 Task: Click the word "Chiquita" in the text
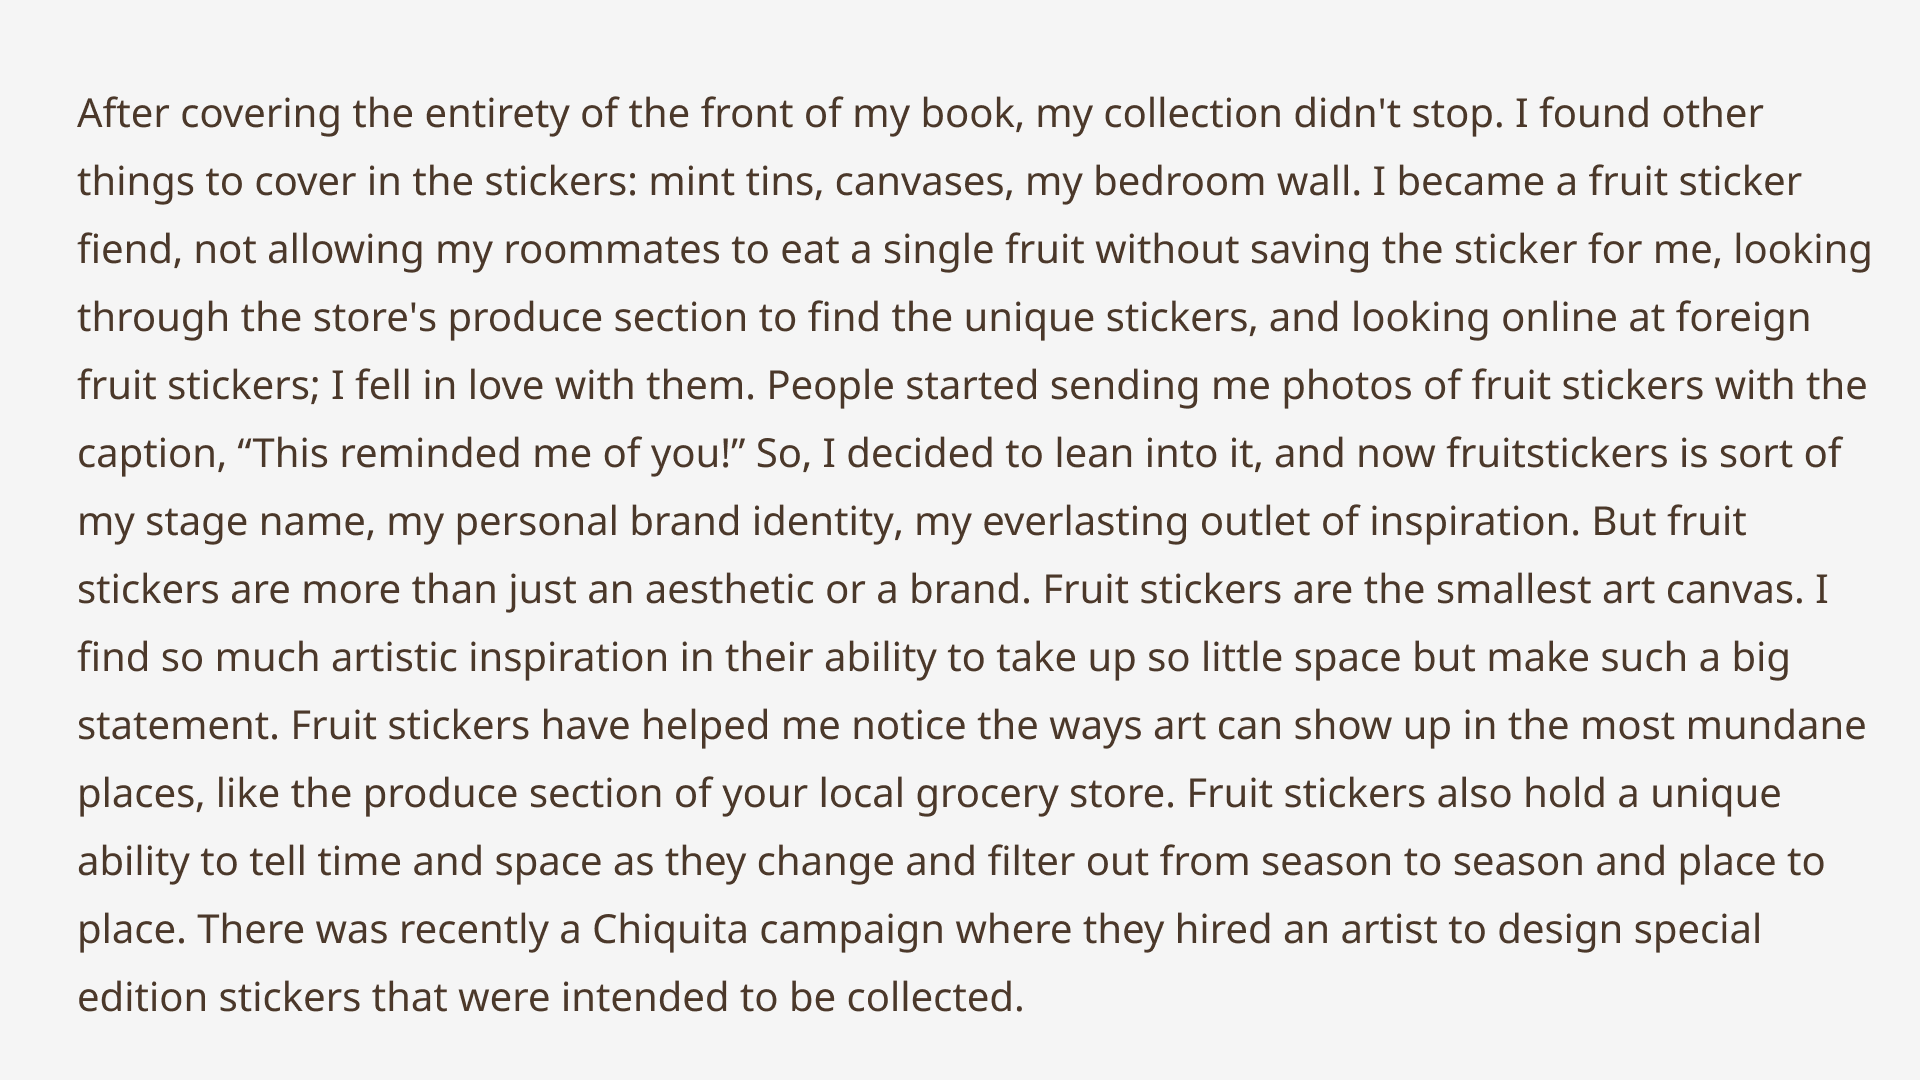click(670, 930)
